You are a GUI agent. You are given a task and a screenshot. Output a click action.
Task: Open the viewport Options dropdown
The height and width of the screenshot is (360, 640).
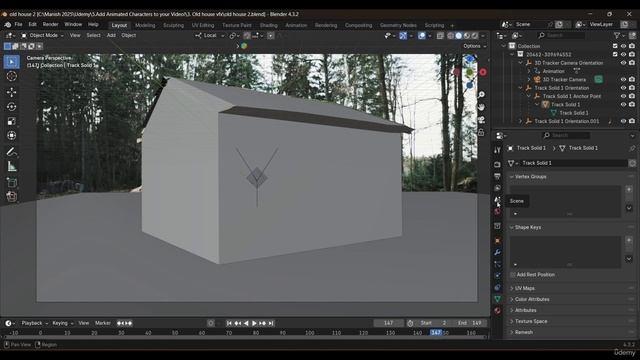tap(475, 46)
